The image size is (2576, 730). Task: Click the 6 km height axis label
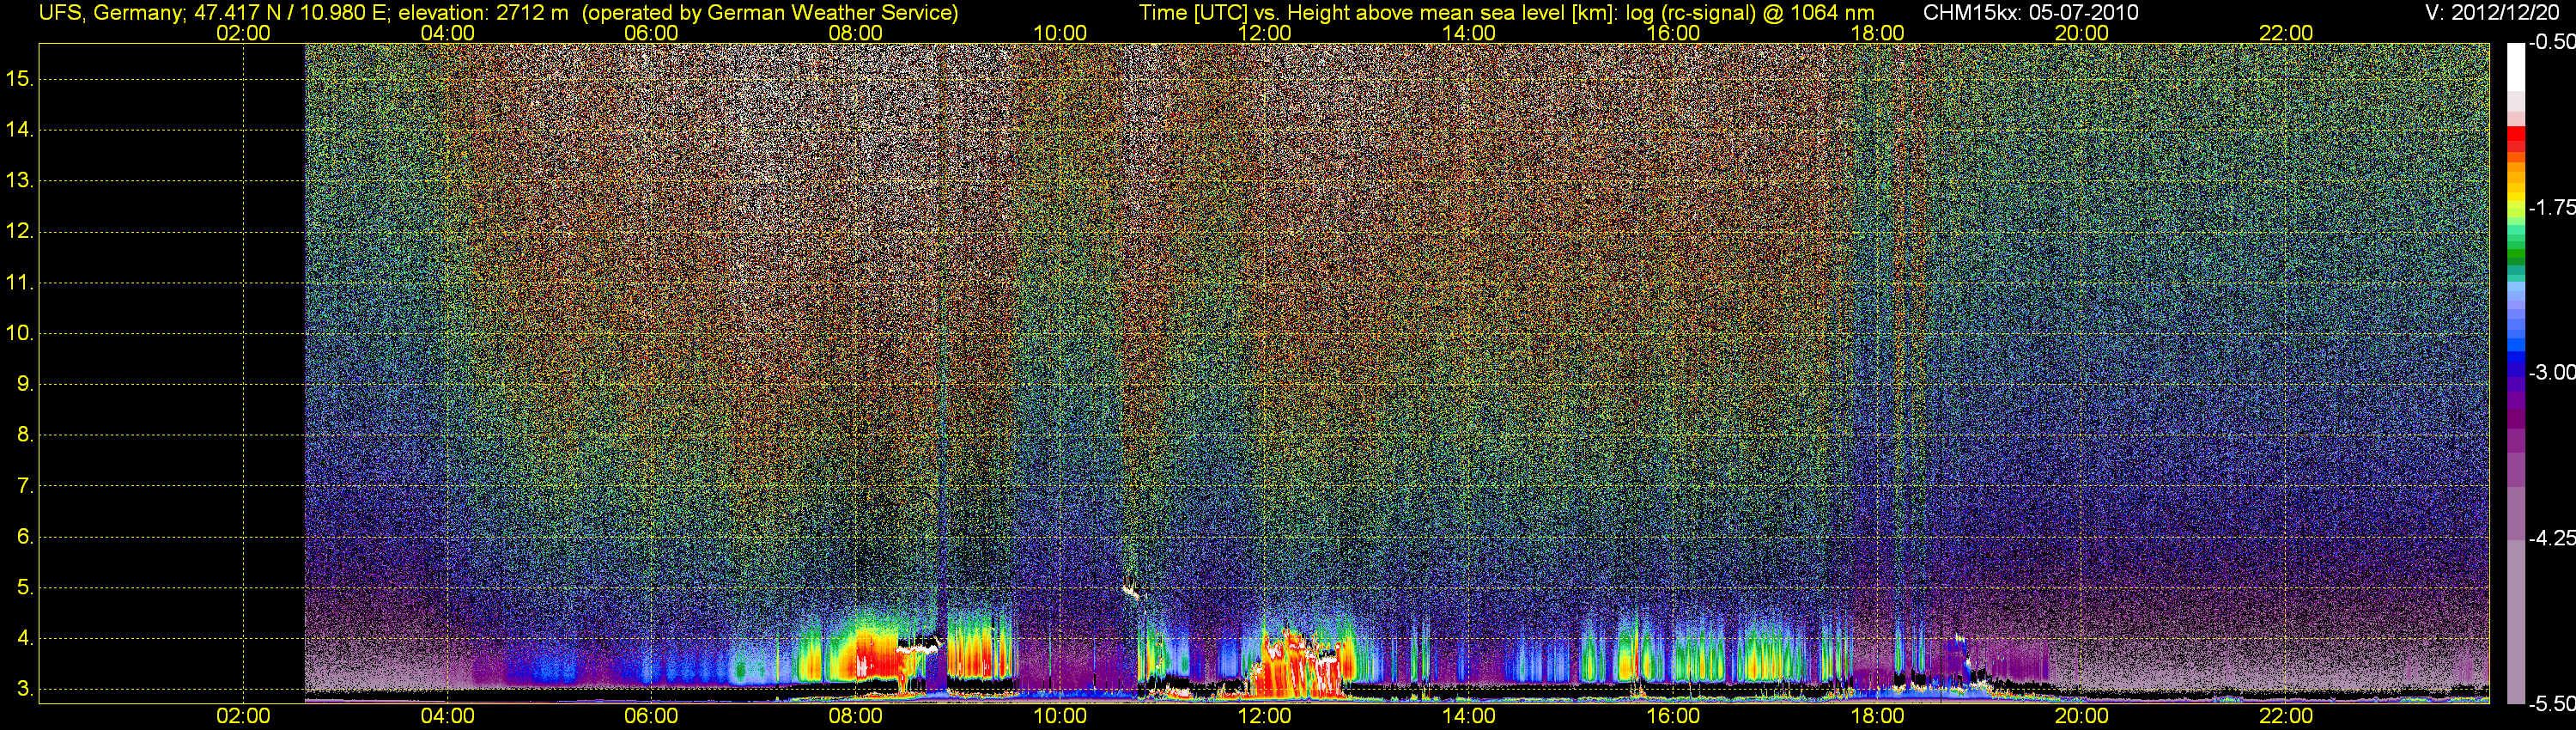25,537
